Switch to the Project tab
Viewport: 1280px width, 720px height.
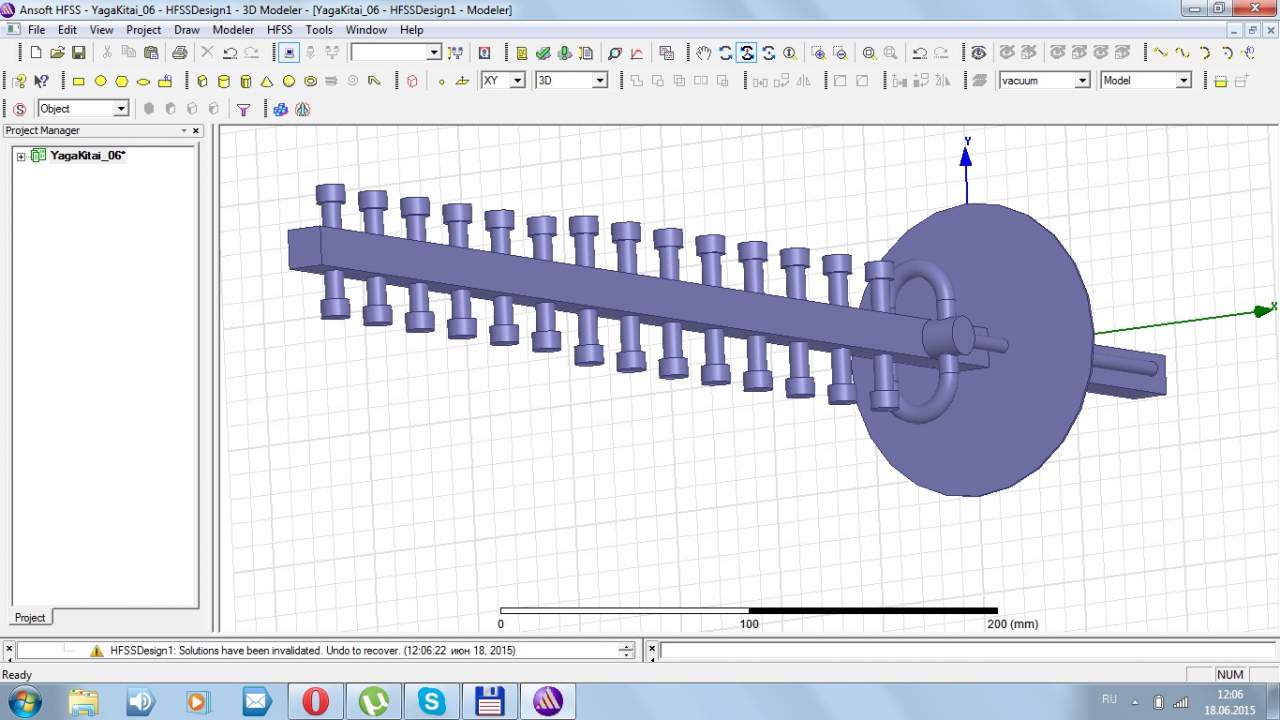pyautogui.click(x=29, y=617)
